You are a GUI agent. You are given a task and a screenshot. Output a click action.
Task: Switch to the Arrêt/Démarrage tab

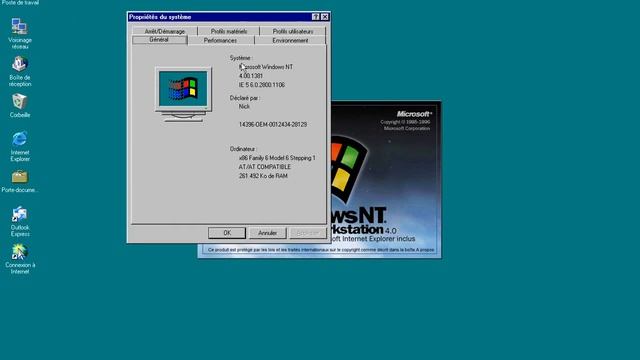coord(164,31)
